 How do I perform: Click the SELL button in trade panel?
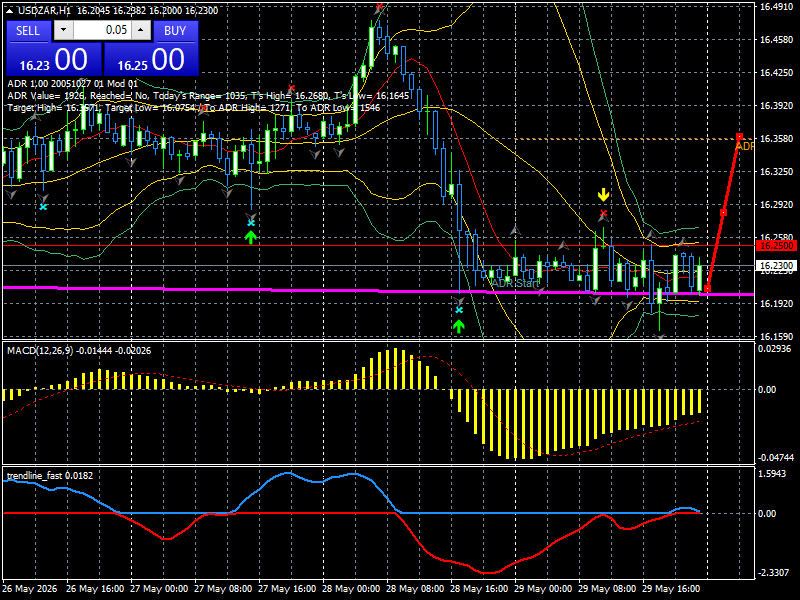coord(28,31)
